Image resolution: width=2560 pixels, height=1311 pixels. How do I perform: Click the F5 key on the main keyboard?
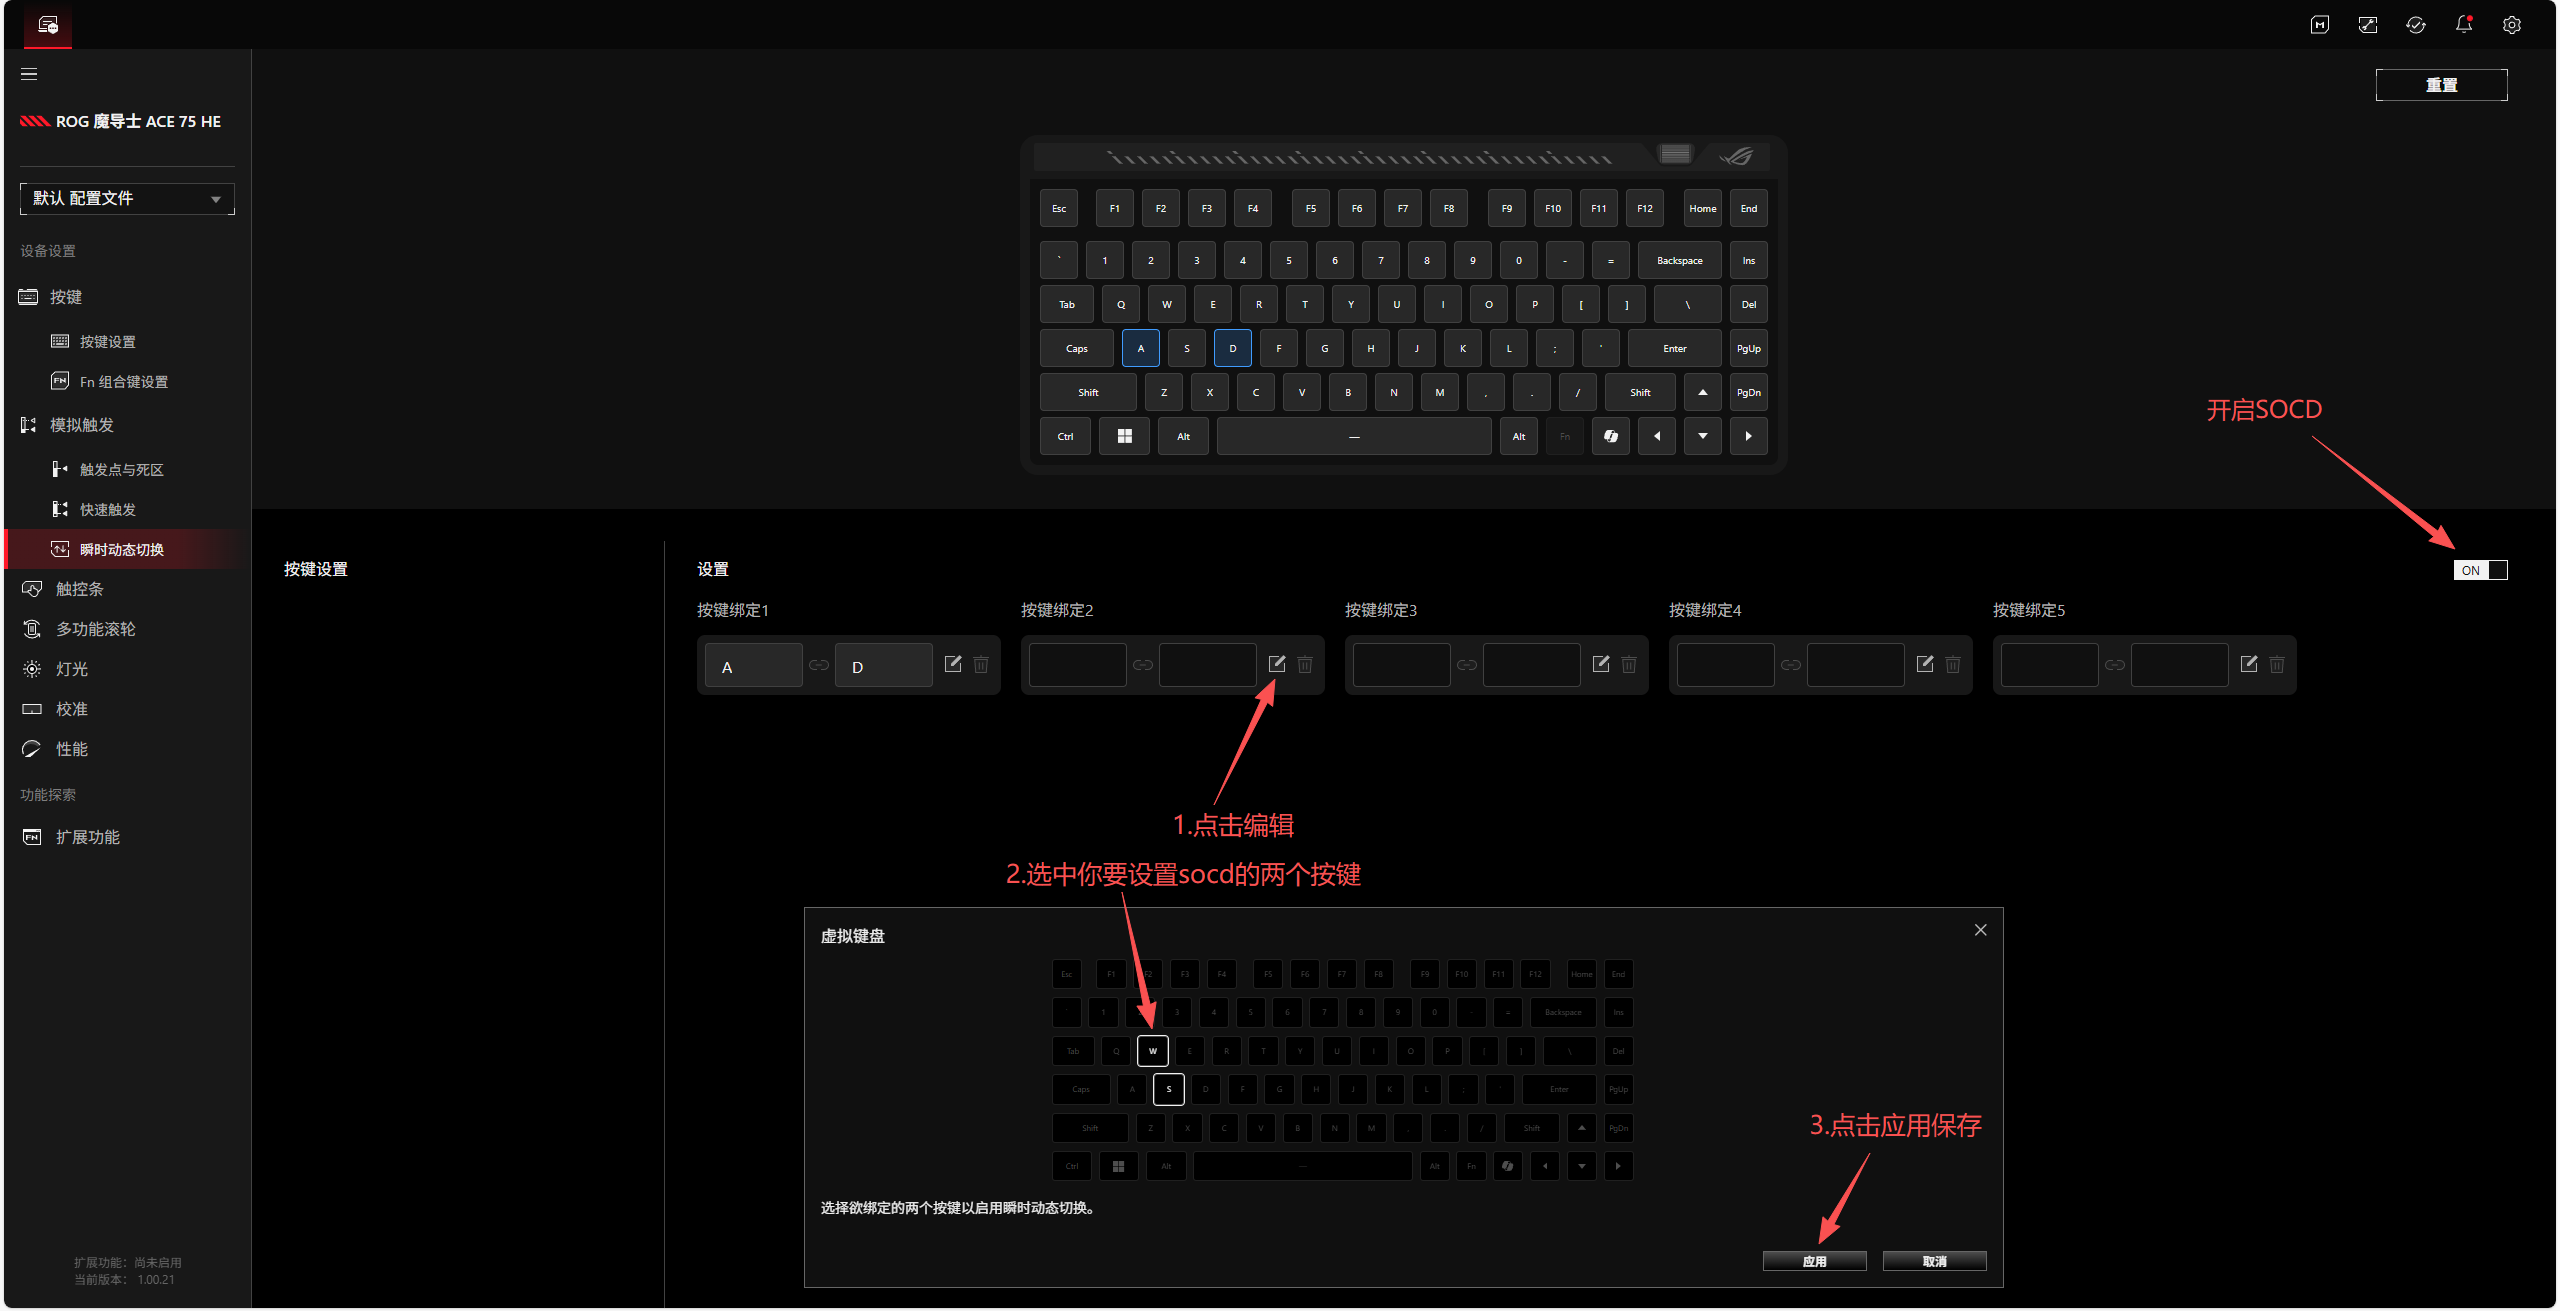pos(1311,209)
